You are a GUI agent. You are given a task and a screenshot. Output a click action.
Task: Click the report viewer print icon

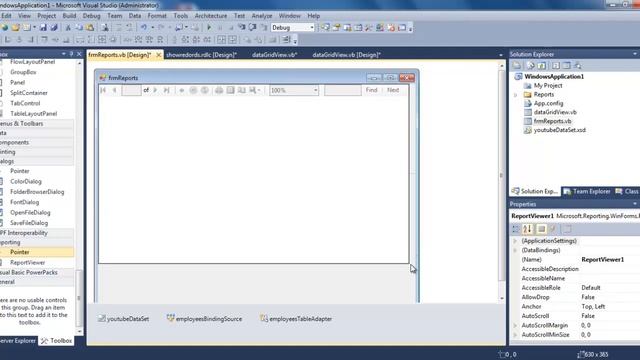pos(219,90)
